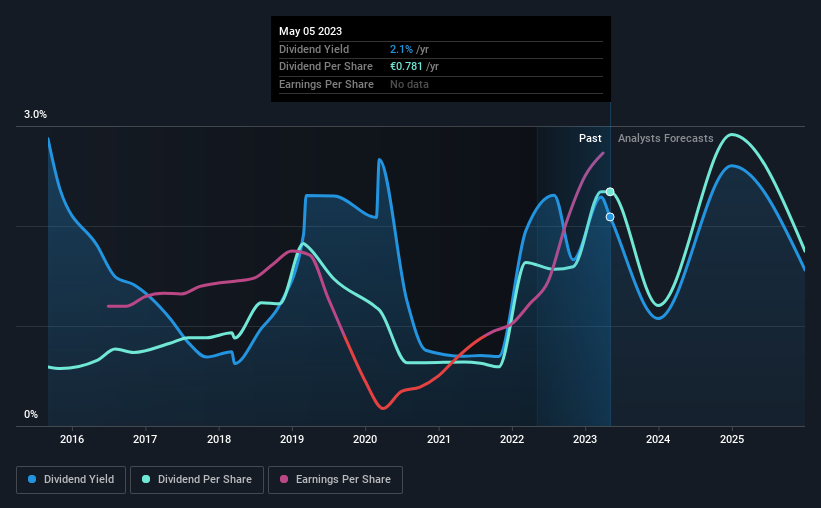Click the 3.0% y-axis label
This screenshot has width=821, height=508.
point(35,114)
